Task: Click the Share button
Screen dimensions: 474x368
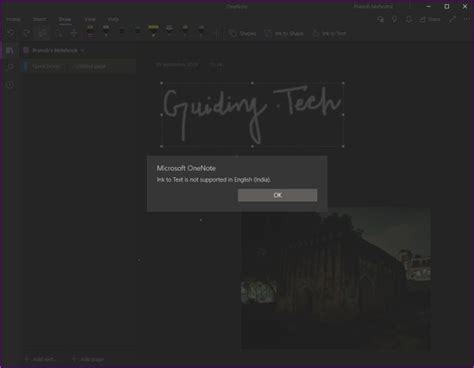Action: click(x=430, y=19)
